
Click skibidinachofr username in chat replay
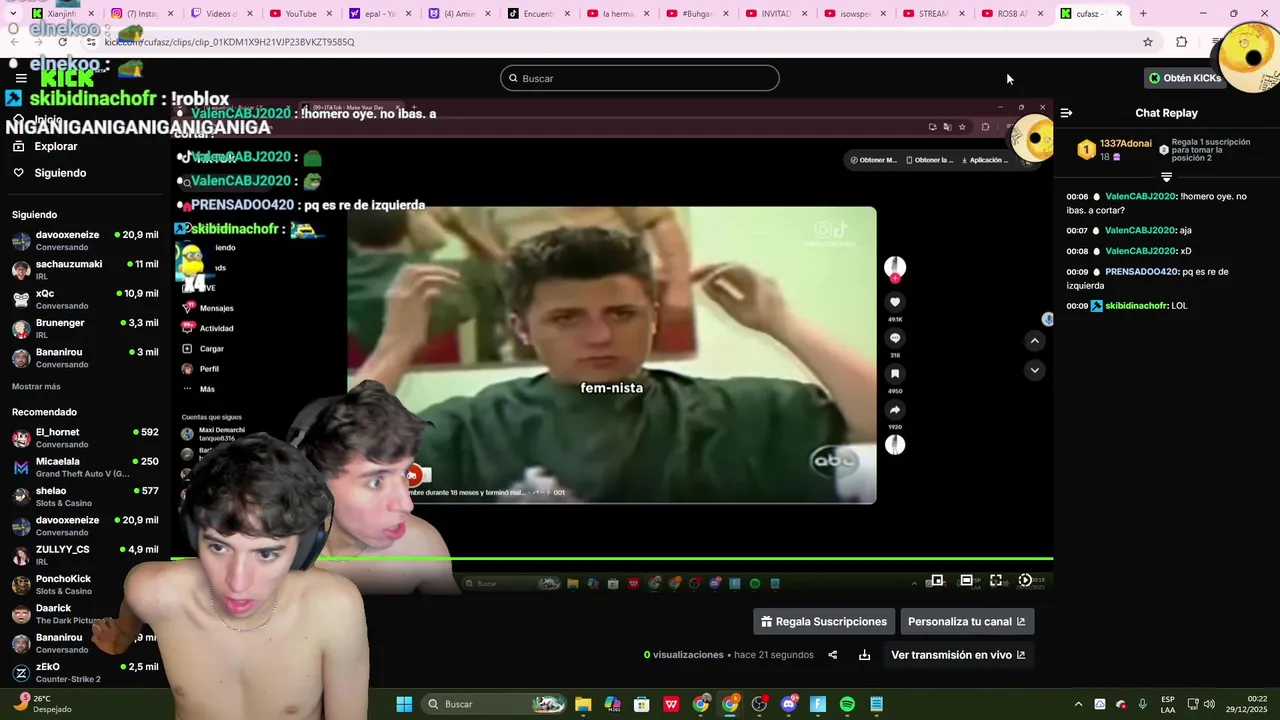coord(1137,306)
